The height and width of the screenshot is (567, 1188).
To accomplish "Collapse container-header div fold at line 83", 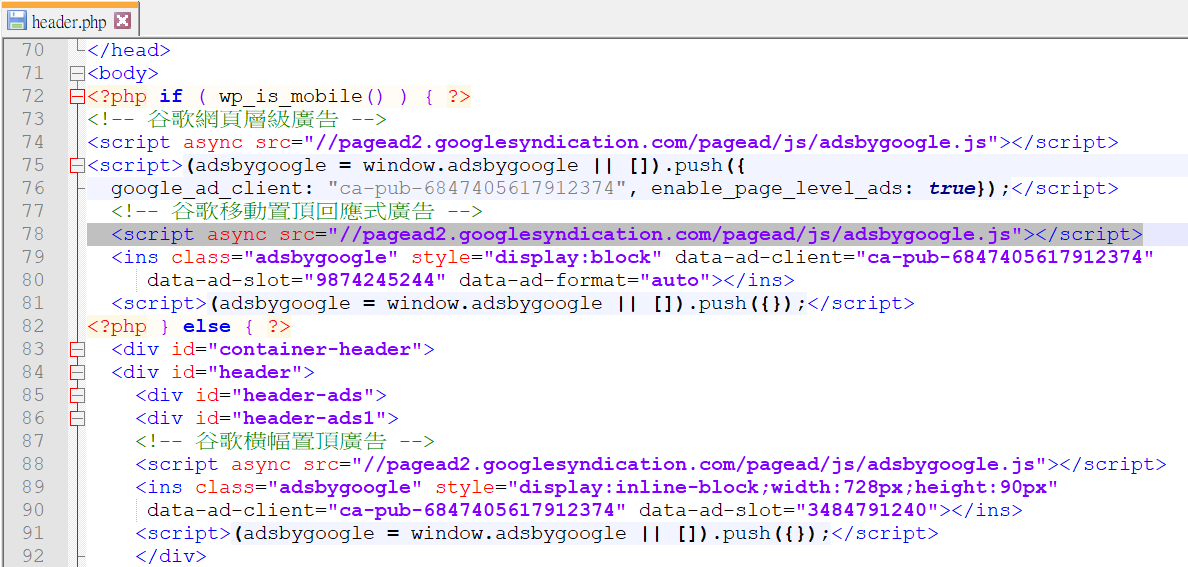I will tap(76, 349).
